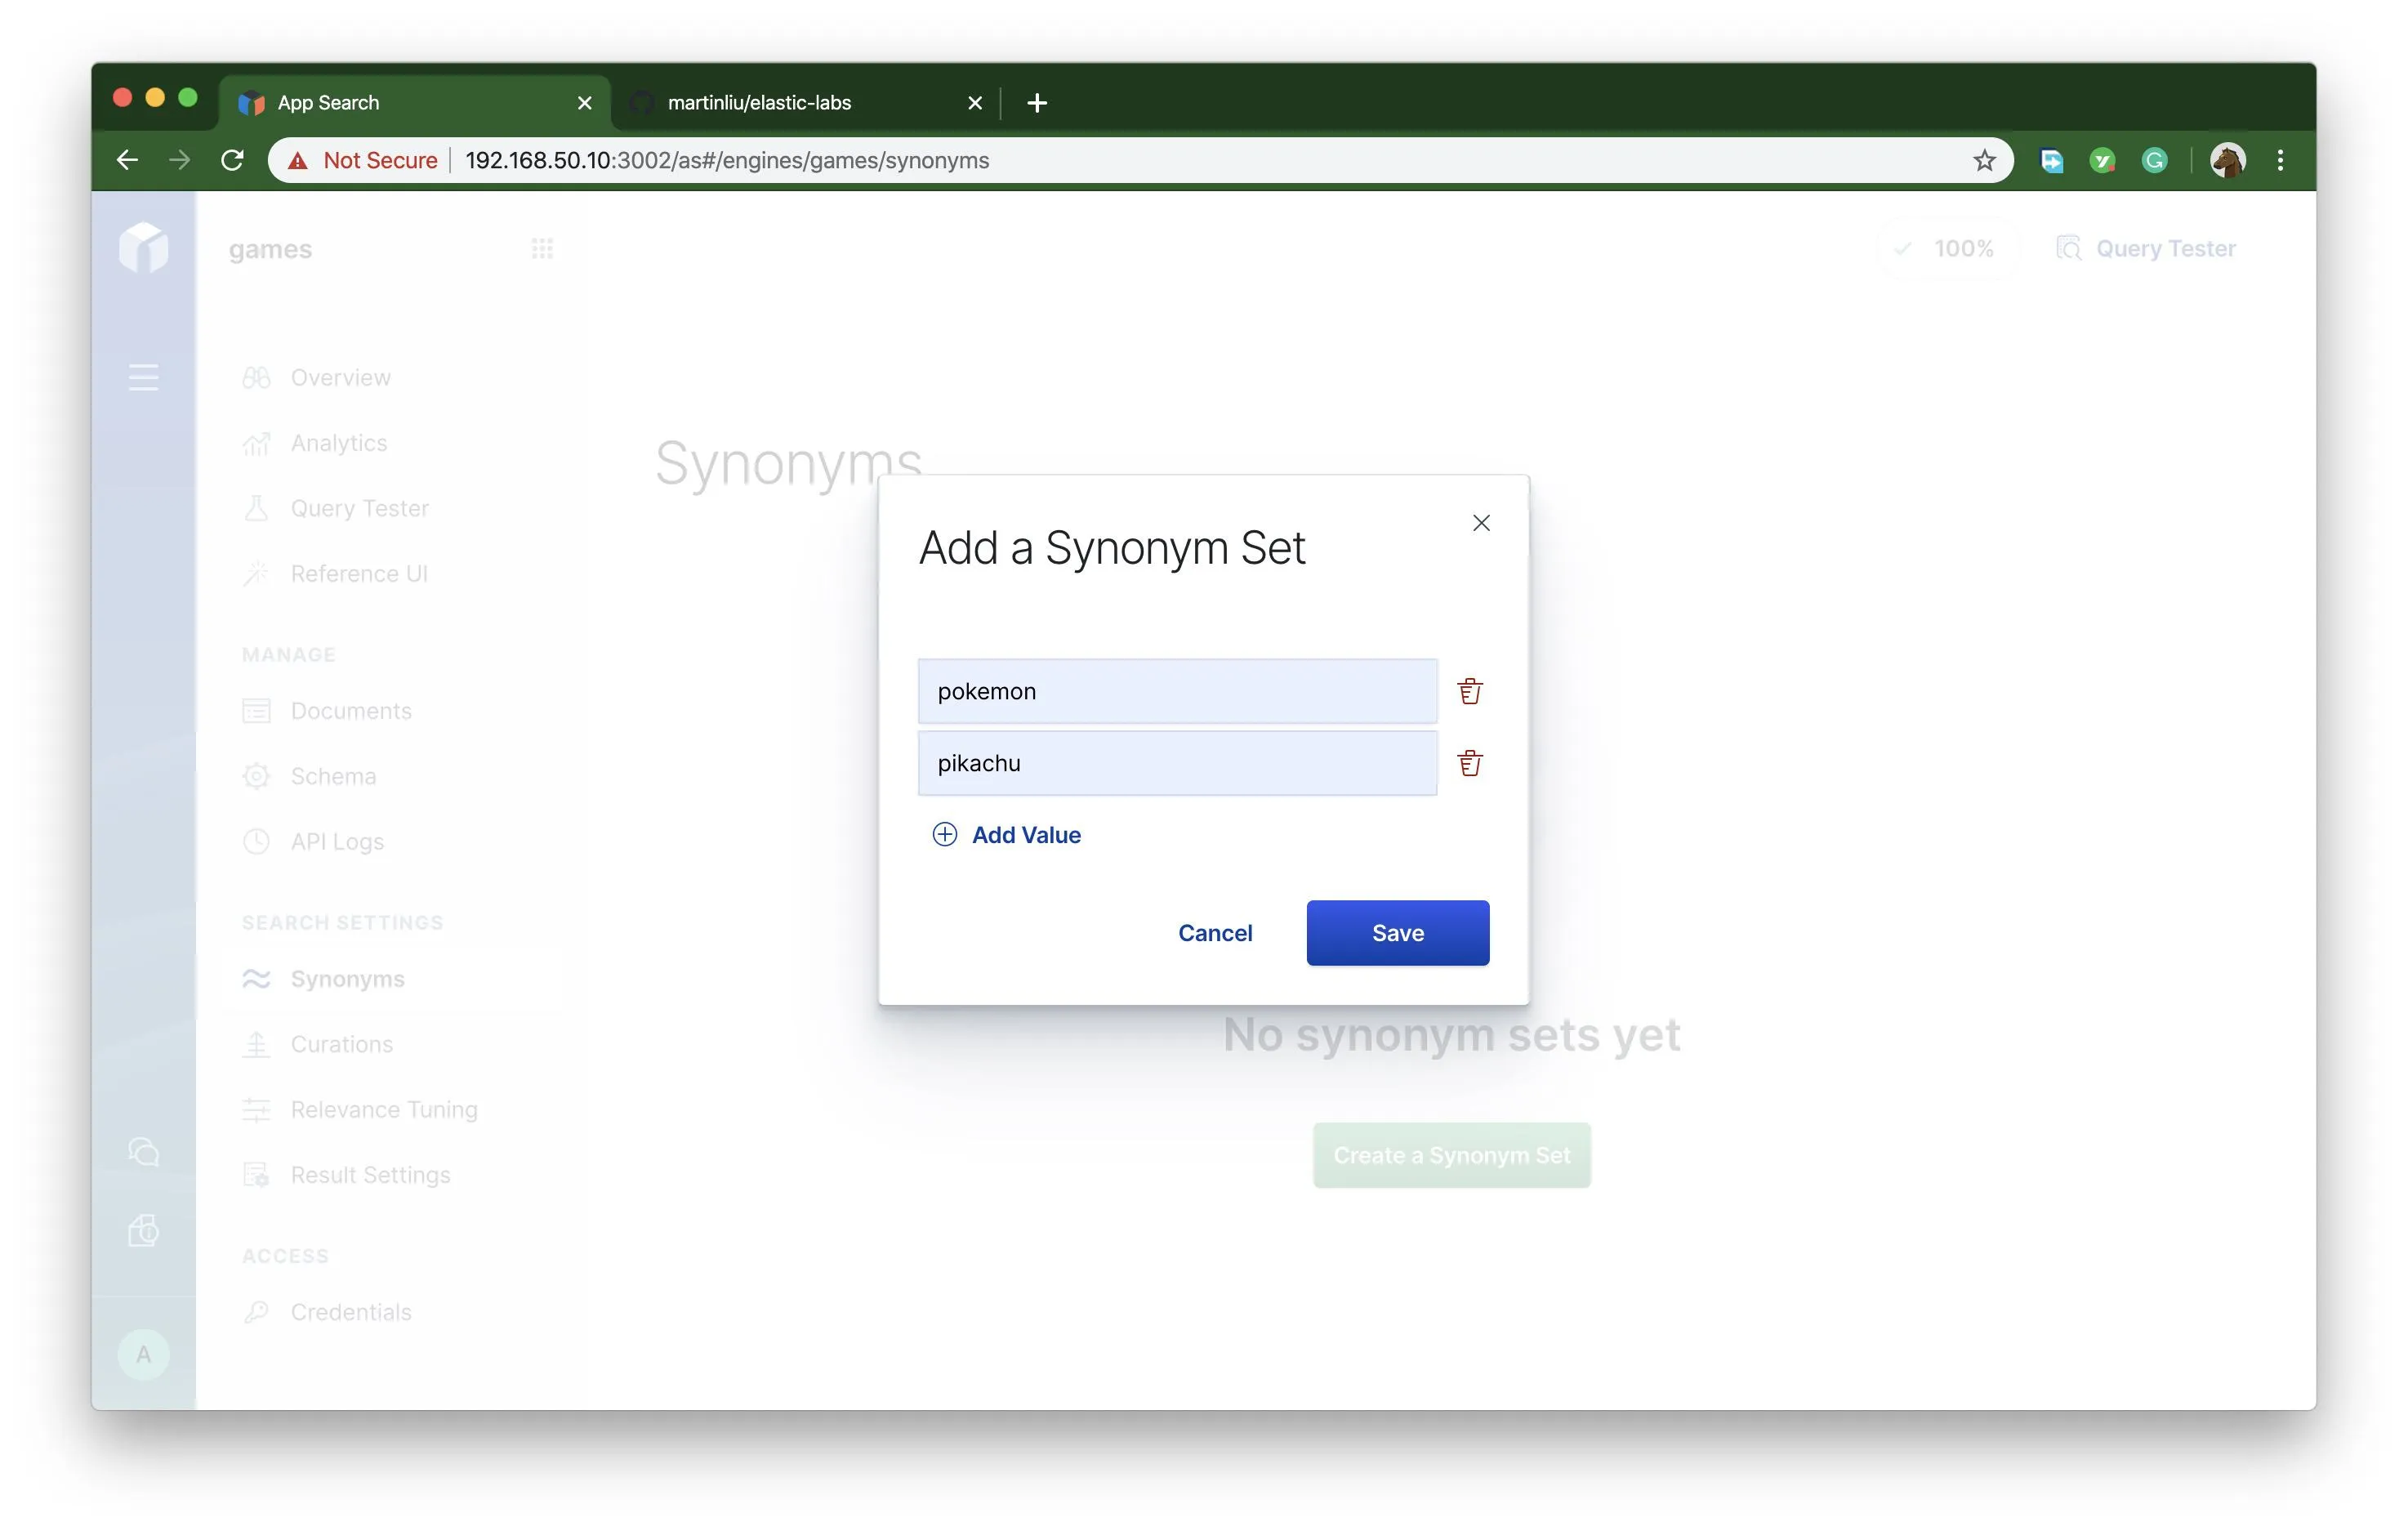Remove the pikachu synonym row
The image size is (2408, 1531).
coord(1469,763)
